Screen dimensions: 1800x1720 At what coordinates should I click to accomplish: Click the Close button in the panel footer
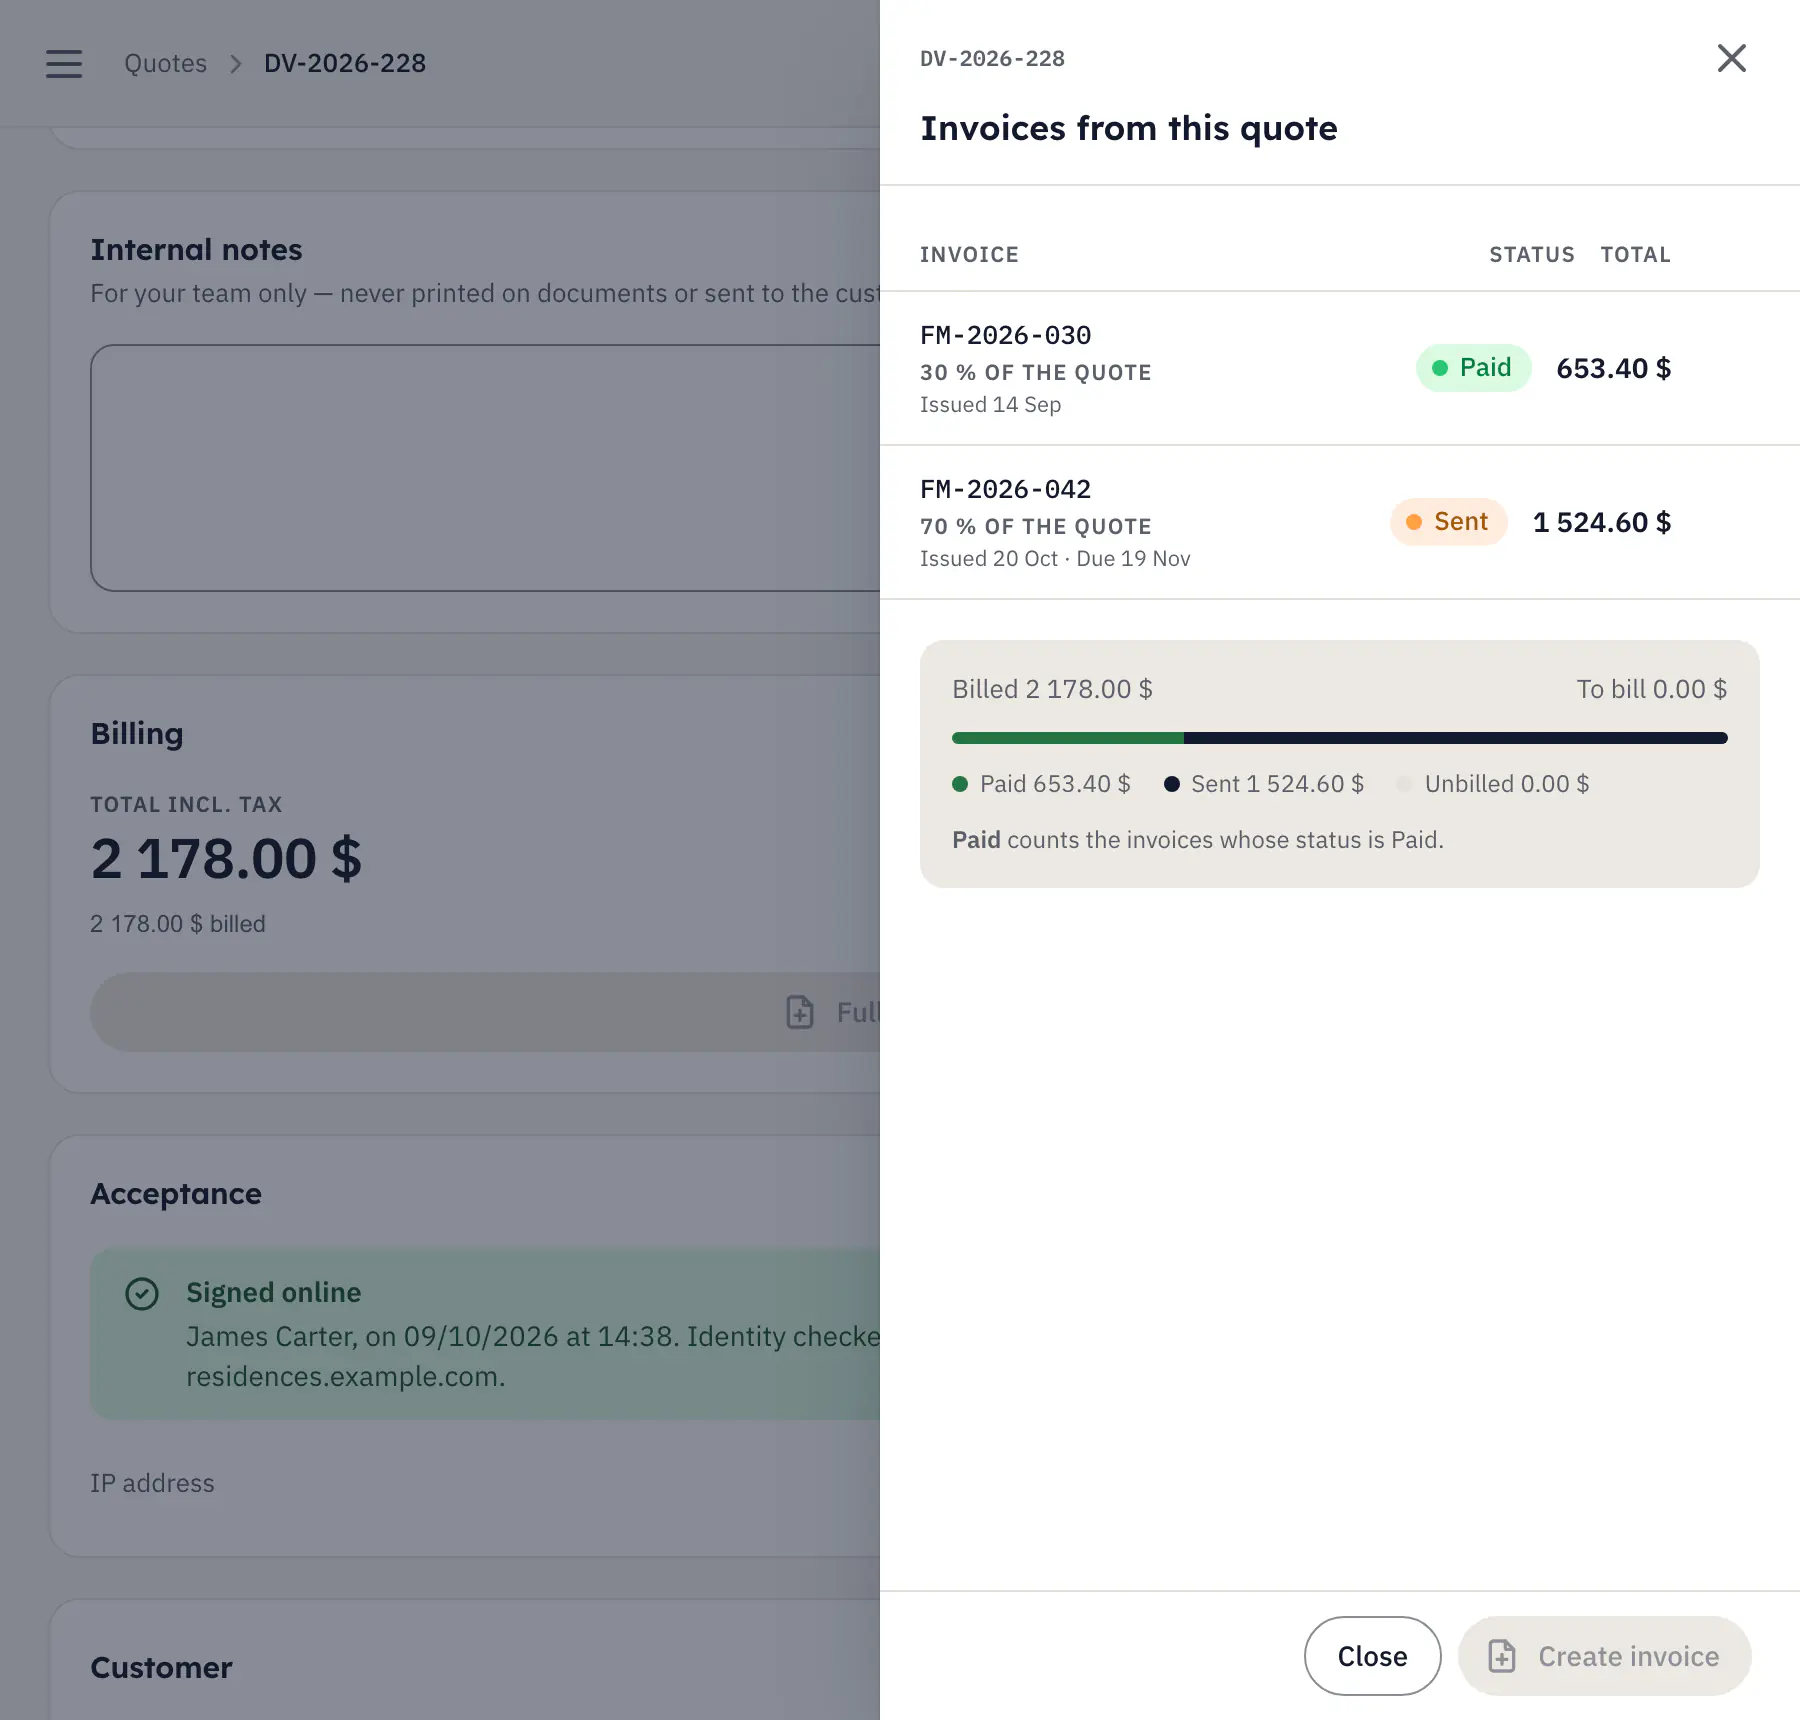[x=1372, y=1656]
